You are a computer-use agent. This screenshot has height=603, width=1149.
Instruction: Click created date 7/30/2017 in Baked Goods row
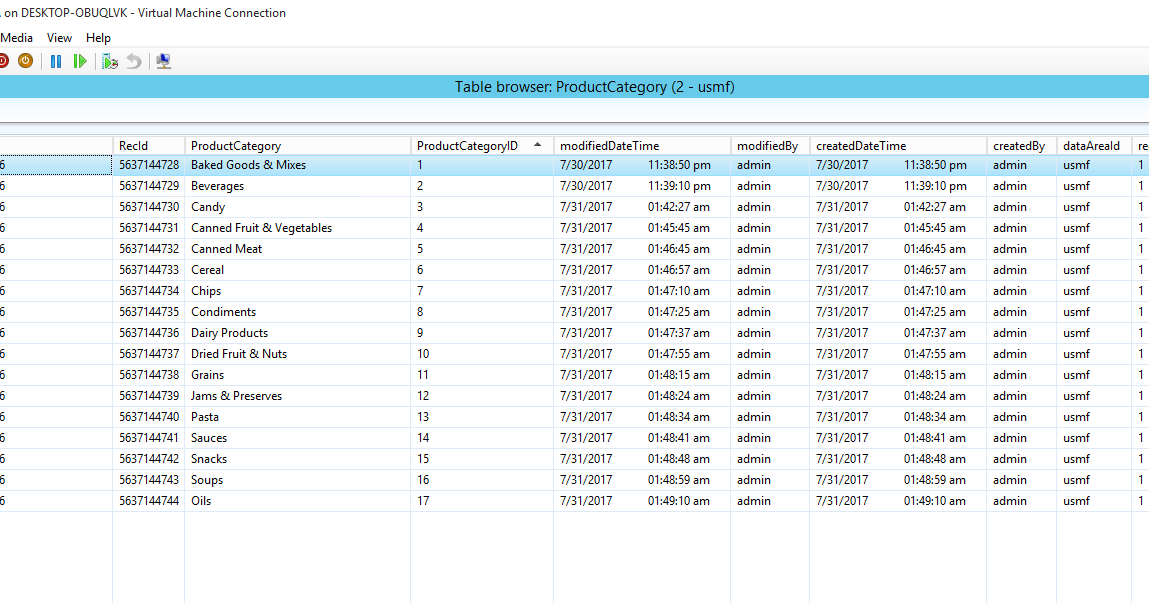click(x=842, y=165)
